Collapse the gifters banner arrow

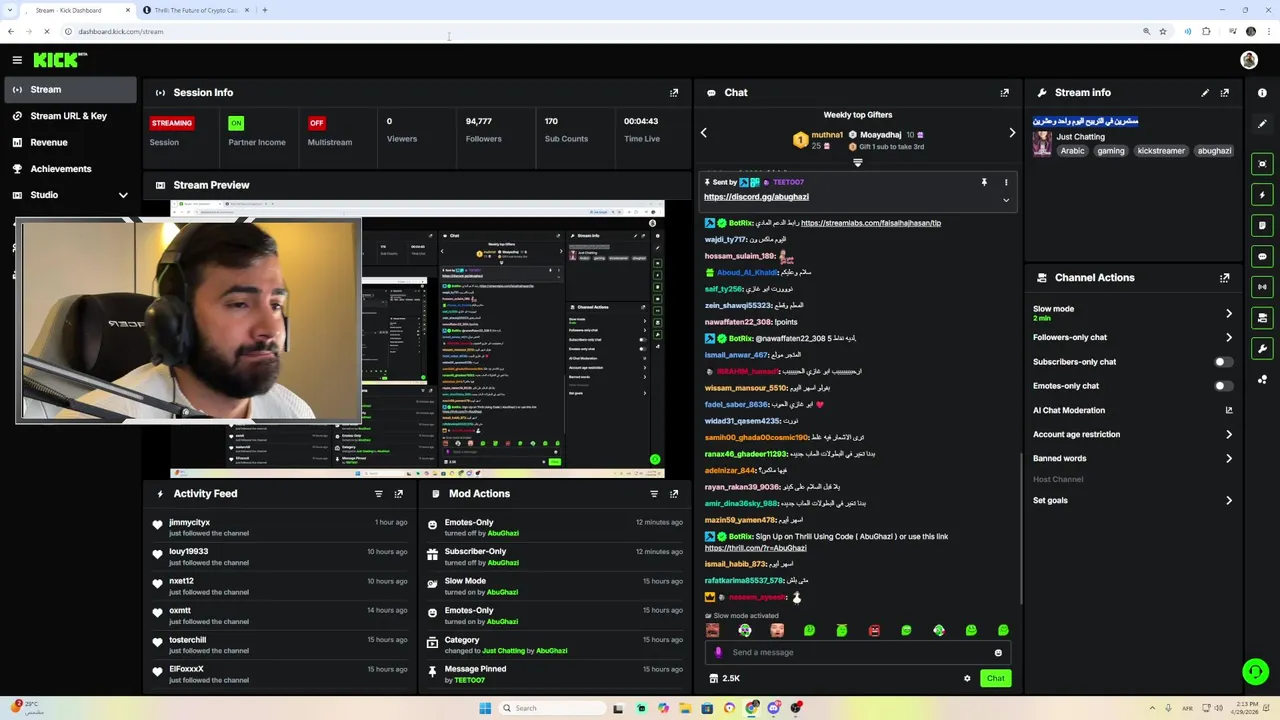coord(857,162)
